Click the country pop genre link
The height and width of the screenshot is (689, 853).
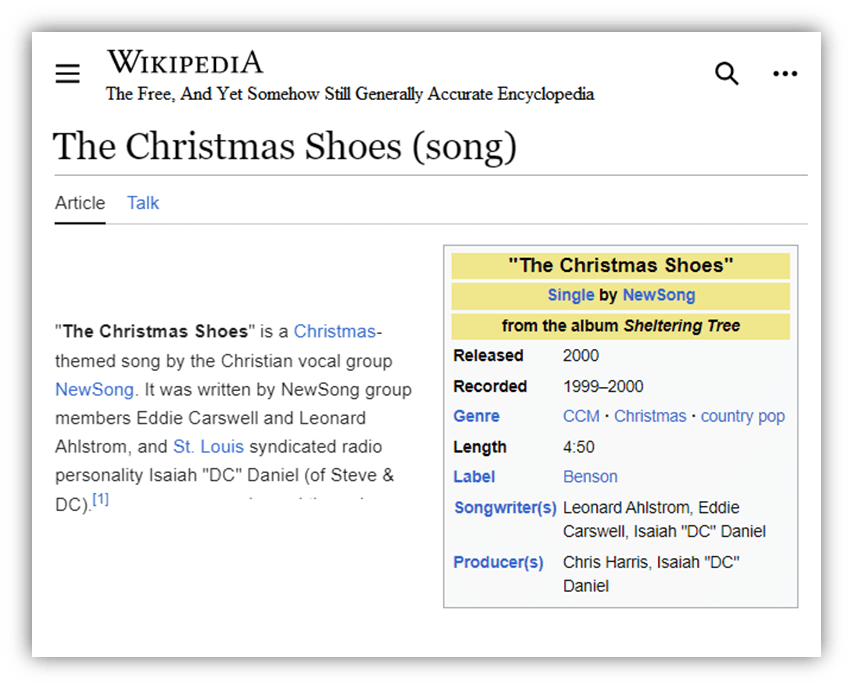coord(743,416)
